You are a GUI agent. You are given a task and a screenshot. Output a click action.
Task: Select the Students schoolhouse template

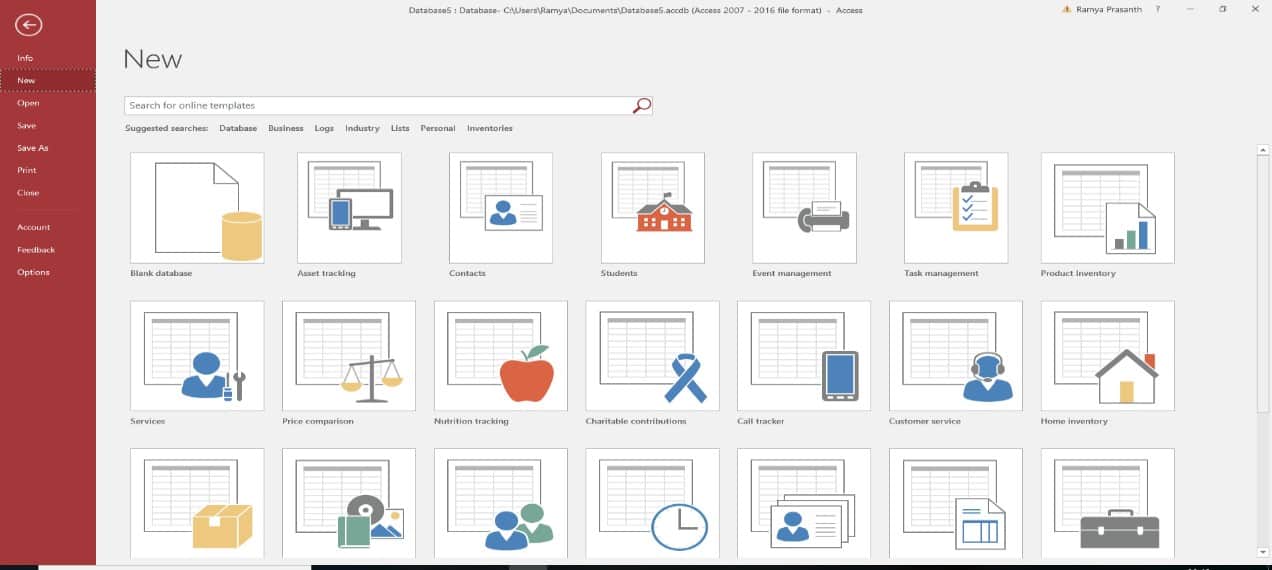point(653,208)
